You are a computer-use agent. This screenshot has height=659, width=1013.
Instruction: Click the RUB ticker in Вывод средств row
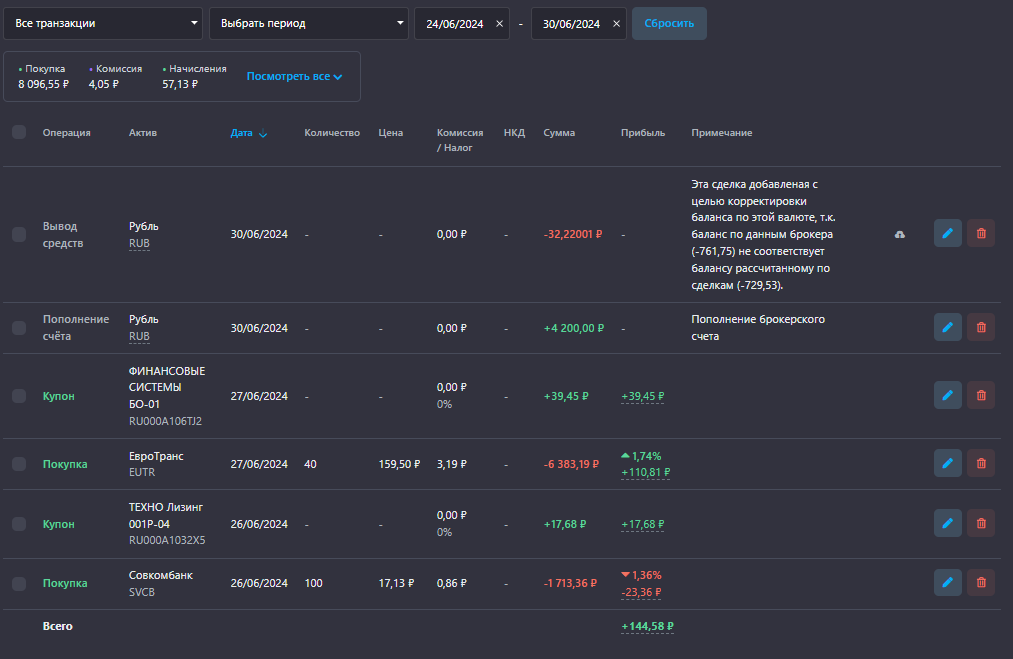tap(139, 243)
